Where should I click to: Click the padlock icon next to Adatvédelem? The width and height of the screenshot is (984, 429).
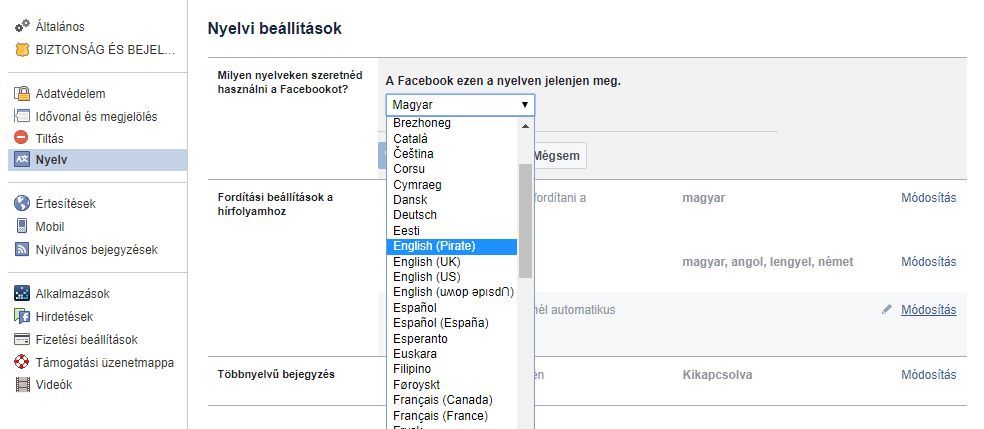(22, 94)
